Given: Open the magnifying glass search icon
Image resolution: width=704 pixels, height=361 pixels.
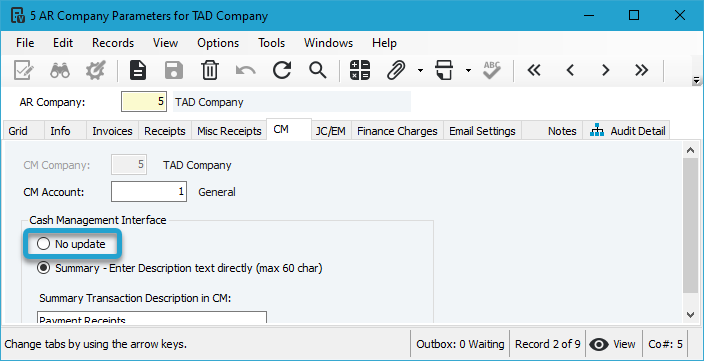Looking at the screenshot, I should (x=317, y=70).
